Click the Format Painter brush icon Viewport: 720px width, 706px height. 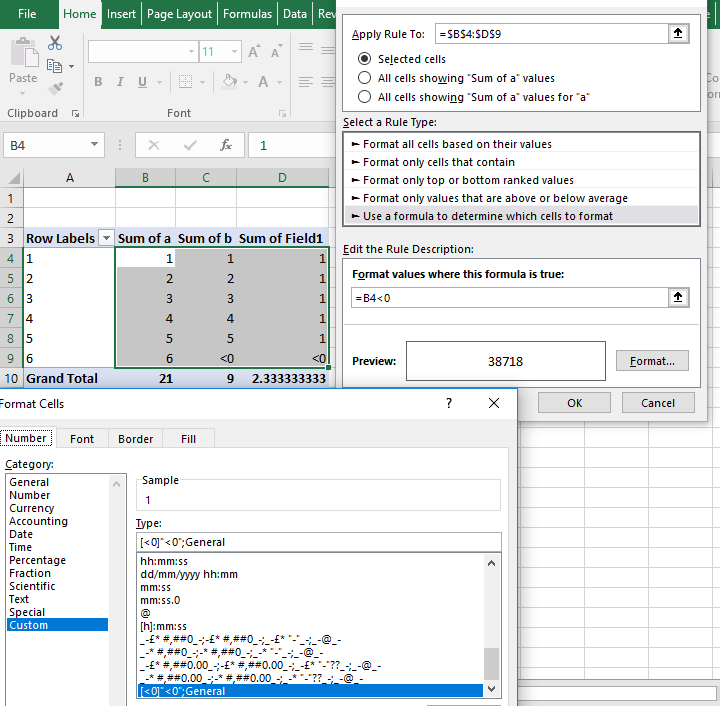(55, 88)
